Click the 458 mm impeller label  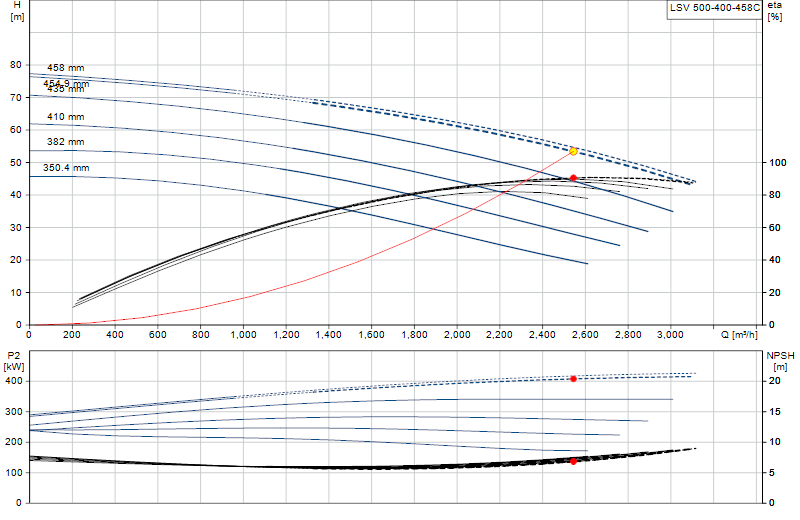click(x=66, y=68)
